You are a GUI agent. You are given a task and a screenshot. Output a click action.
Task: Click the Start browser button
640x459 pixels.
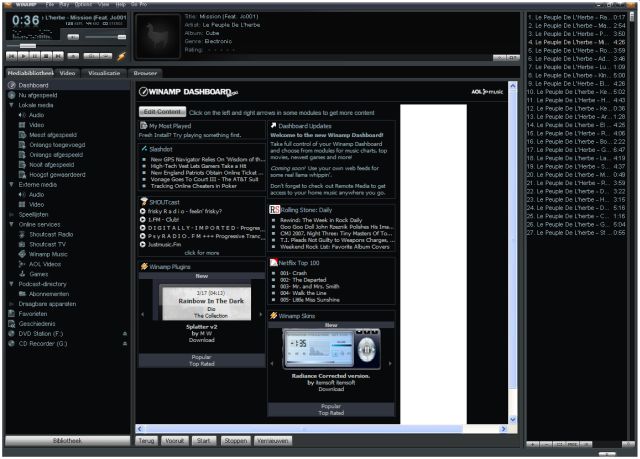[203, 441]
